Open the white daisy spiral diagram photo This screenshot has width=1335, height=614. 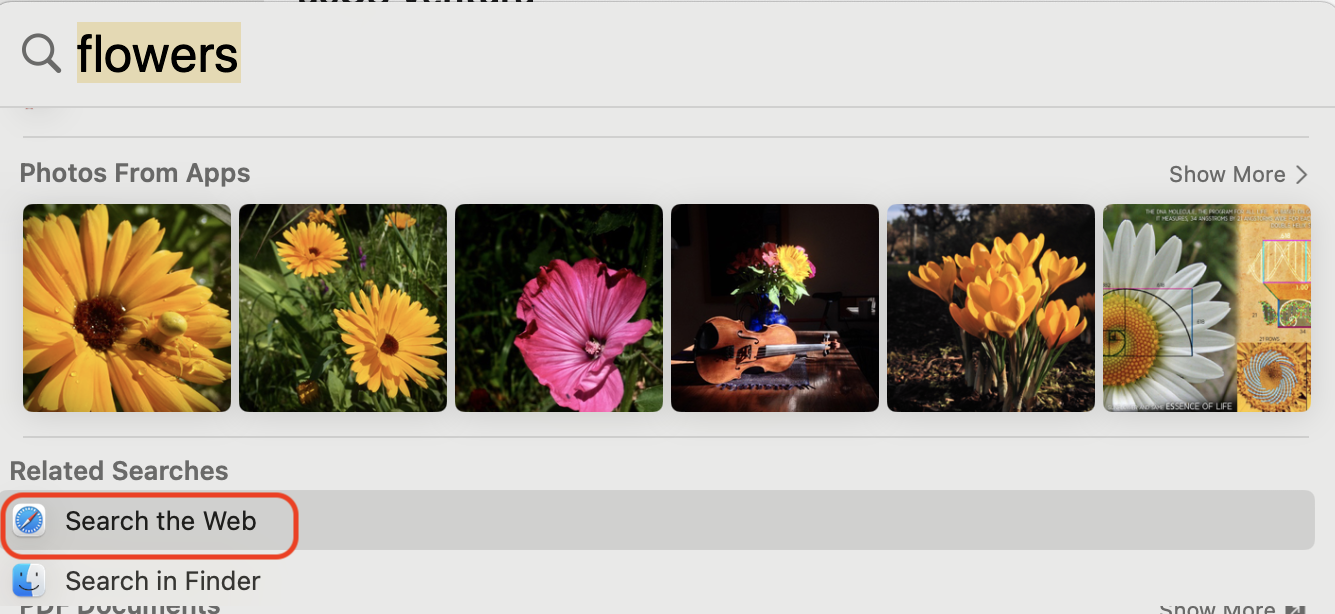click(x=1206, y=308)
